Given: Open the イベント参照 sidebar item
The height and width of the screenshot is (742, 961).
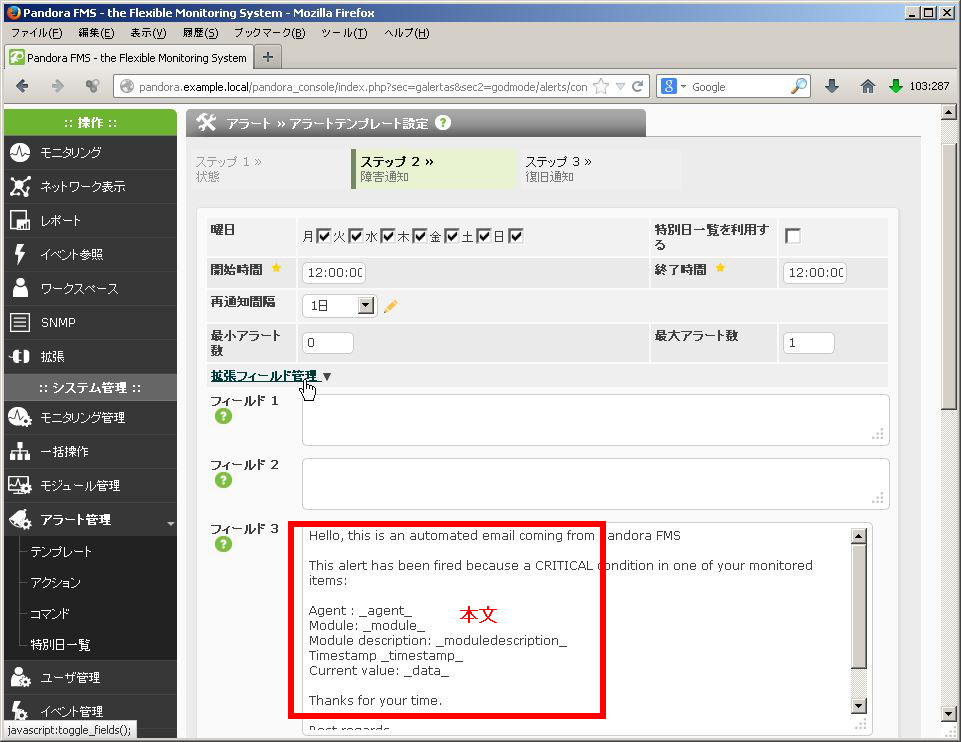Looking at the screenshot, I should pyautogui.click(x=90, y=254).
